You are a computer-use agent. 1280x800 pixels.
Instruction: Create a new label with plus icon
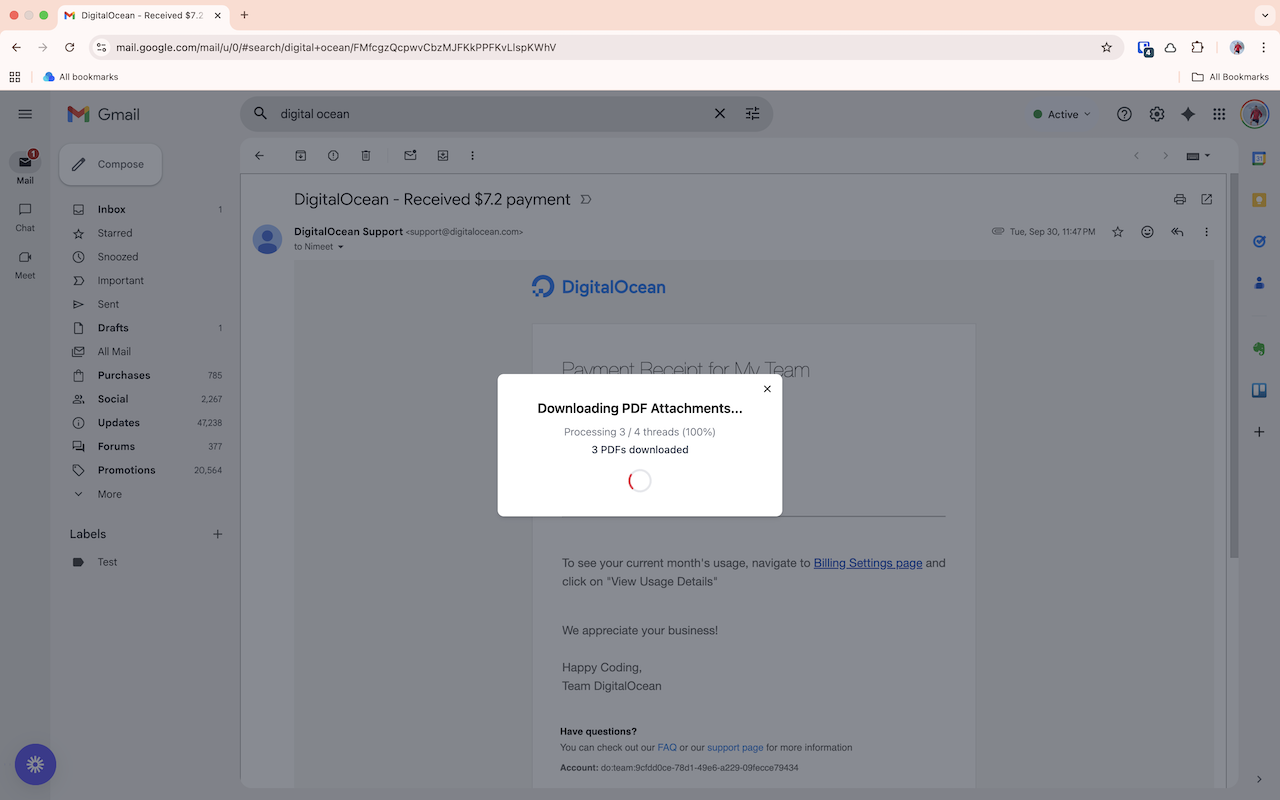click(x=218, y=534)
